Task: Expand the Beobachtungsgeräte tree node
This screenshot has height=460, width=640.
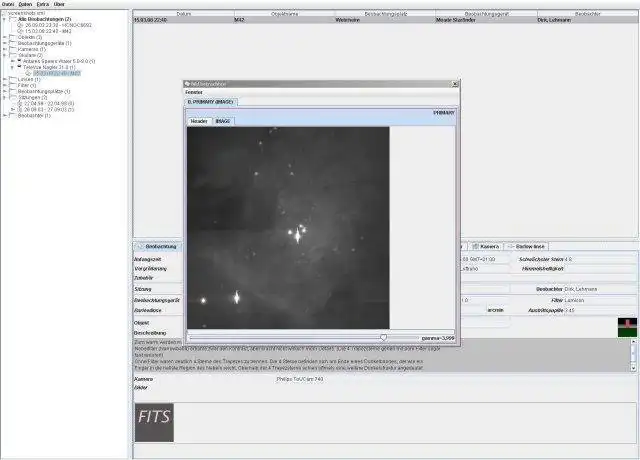Action: [4, 43]
